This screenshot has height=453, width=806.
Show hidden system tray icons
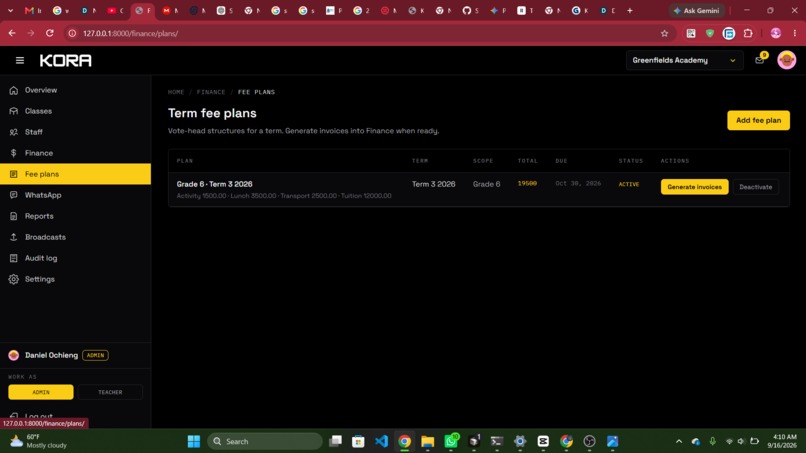coord(679,441)
